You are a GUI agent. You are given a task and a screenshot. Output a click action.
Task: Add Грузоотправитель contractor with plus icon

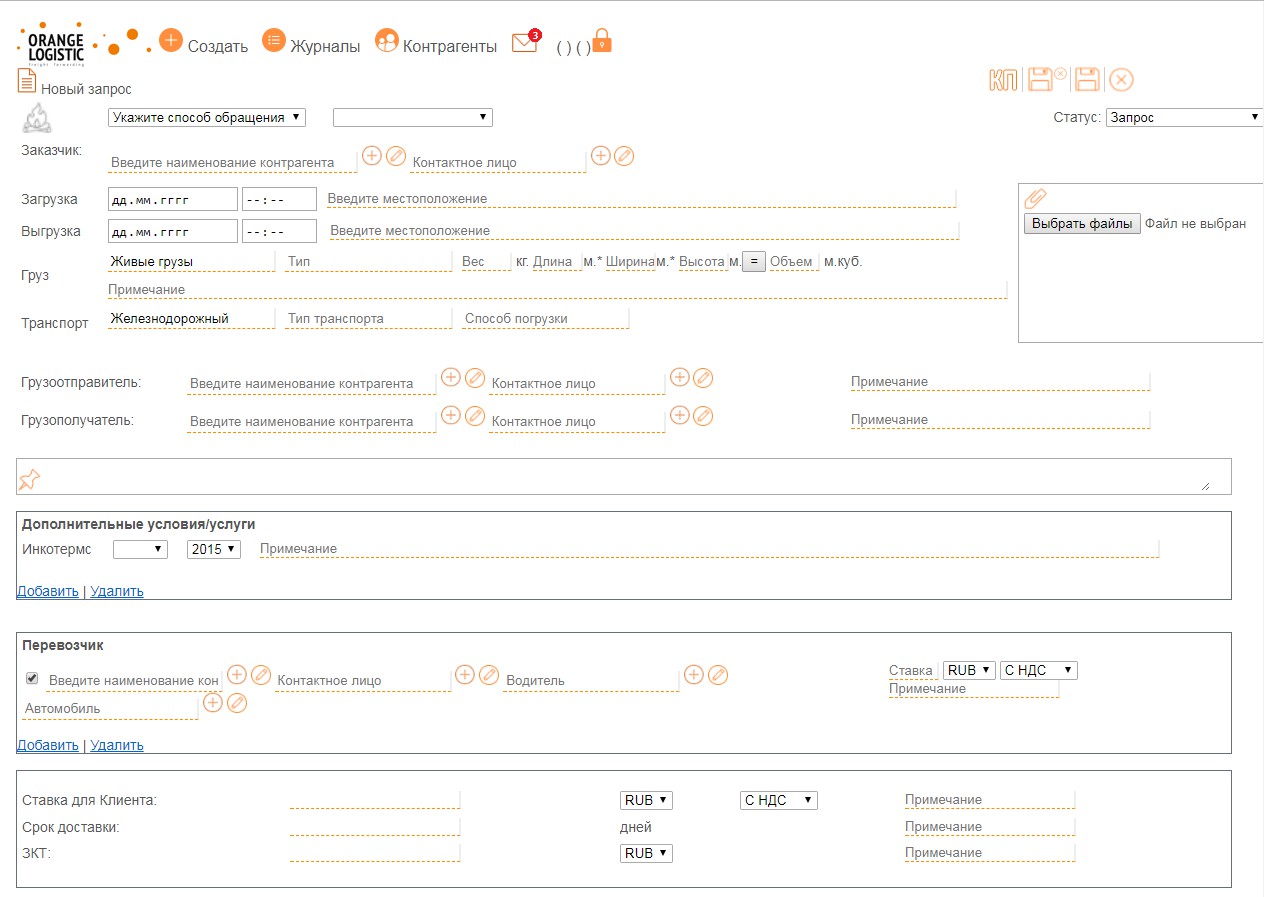451,377
